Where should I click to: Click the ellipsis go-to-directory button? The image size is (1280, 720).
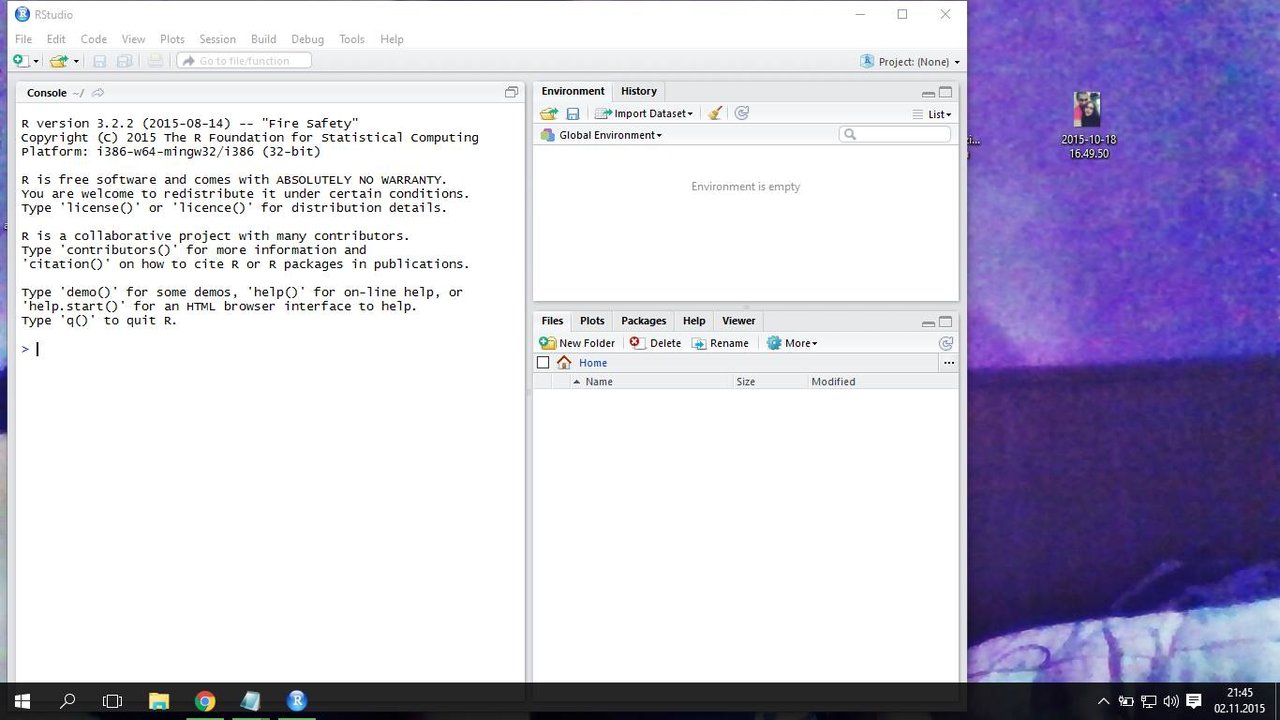949,363
